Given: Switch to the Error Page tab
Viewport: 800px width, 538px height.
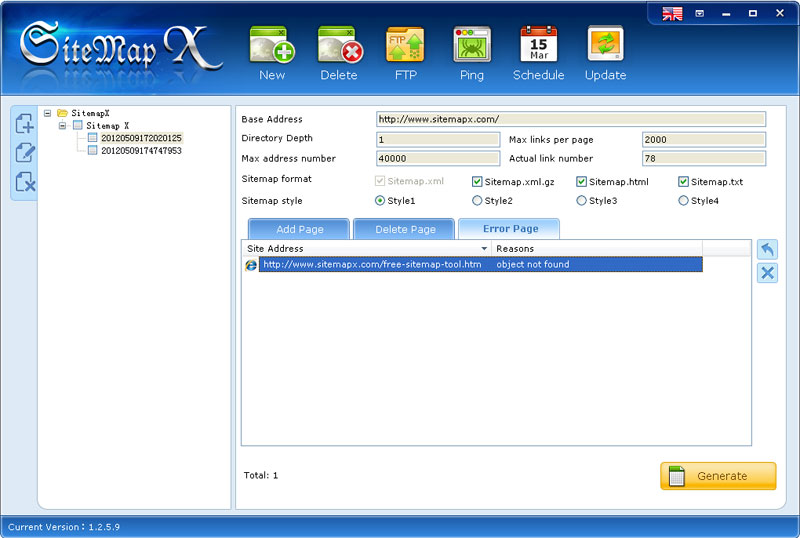Looking at the screenshot, I should [x=510, y=229].
